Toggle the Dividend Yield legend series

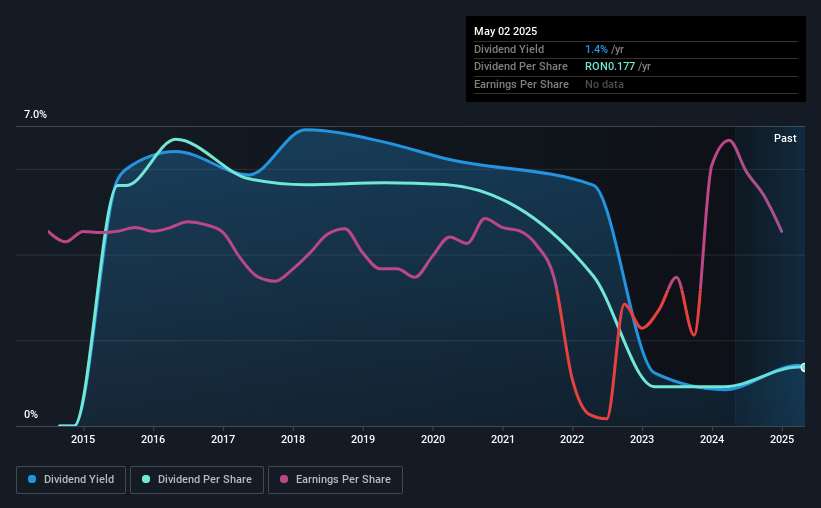[x=71, y=480]
